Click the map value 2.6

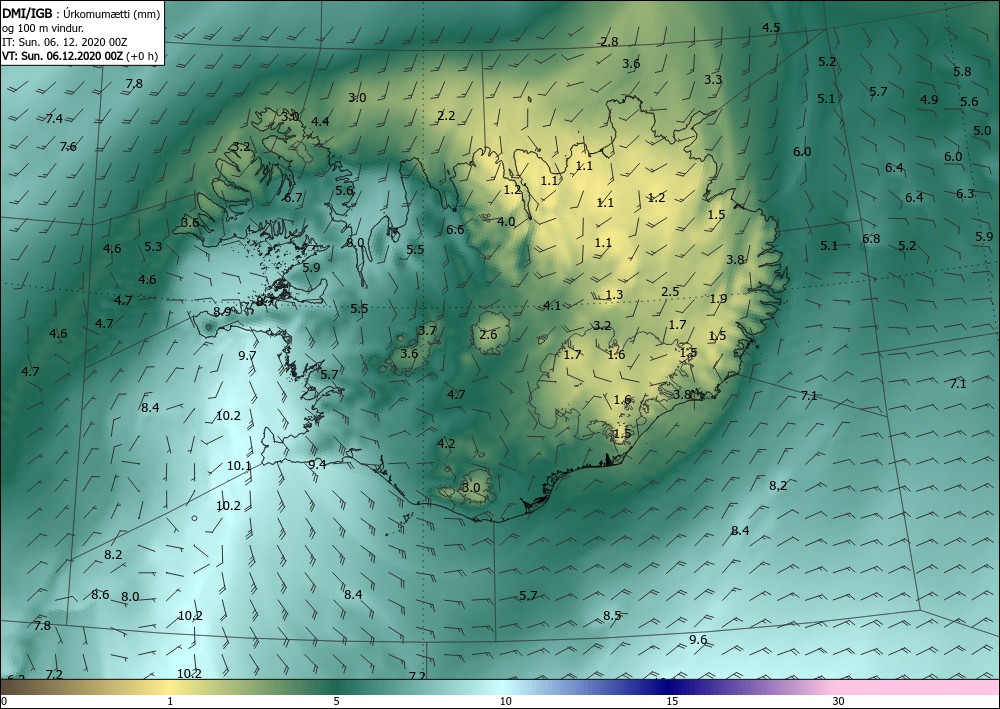click(x=488, y=335)
